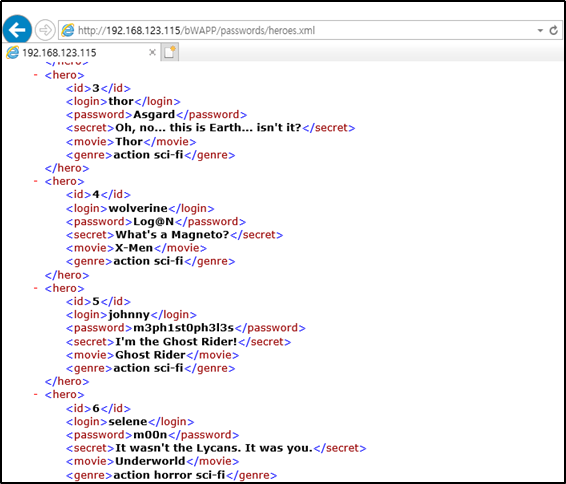Click the id value '5'
Screen dimensions: 566x484
96,301
